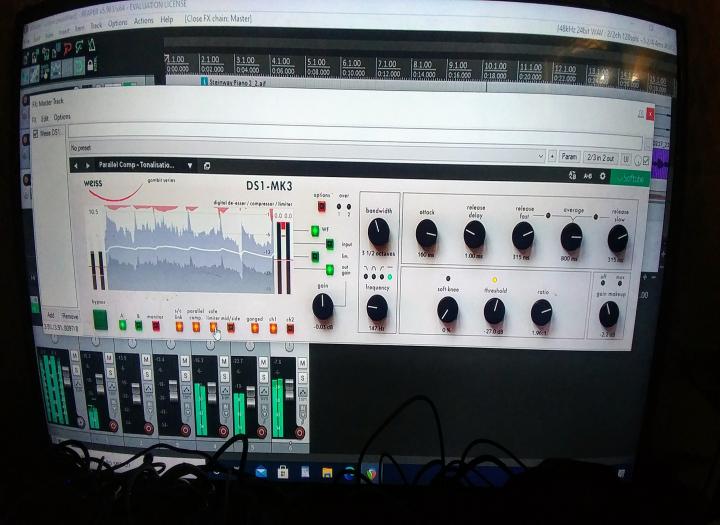Click the gain makeup knob
The height and width of the screenshot is (525, 720).
pos(609,314)
